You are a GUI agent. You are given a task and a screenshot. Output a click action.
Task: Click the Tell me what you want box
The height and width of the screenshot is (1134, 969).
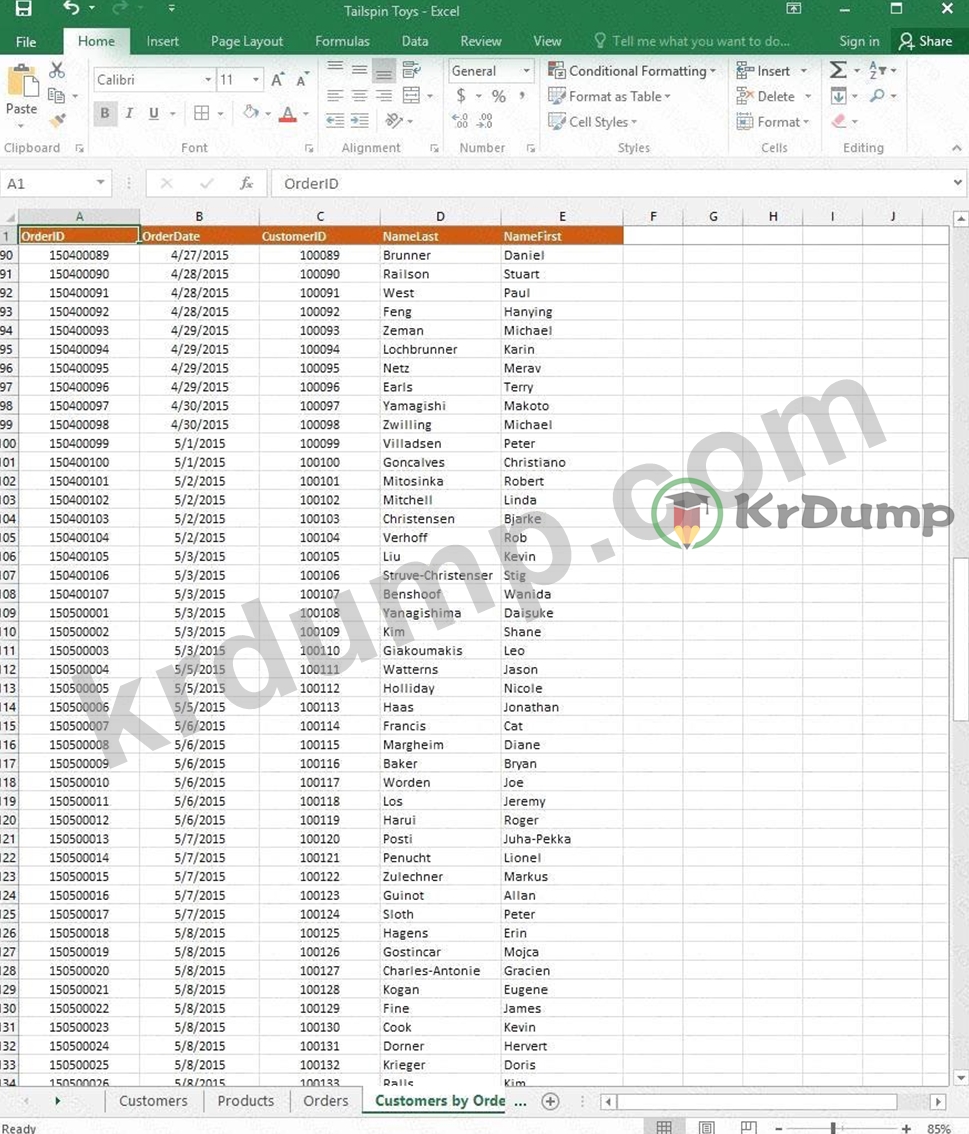click(692, 41)
